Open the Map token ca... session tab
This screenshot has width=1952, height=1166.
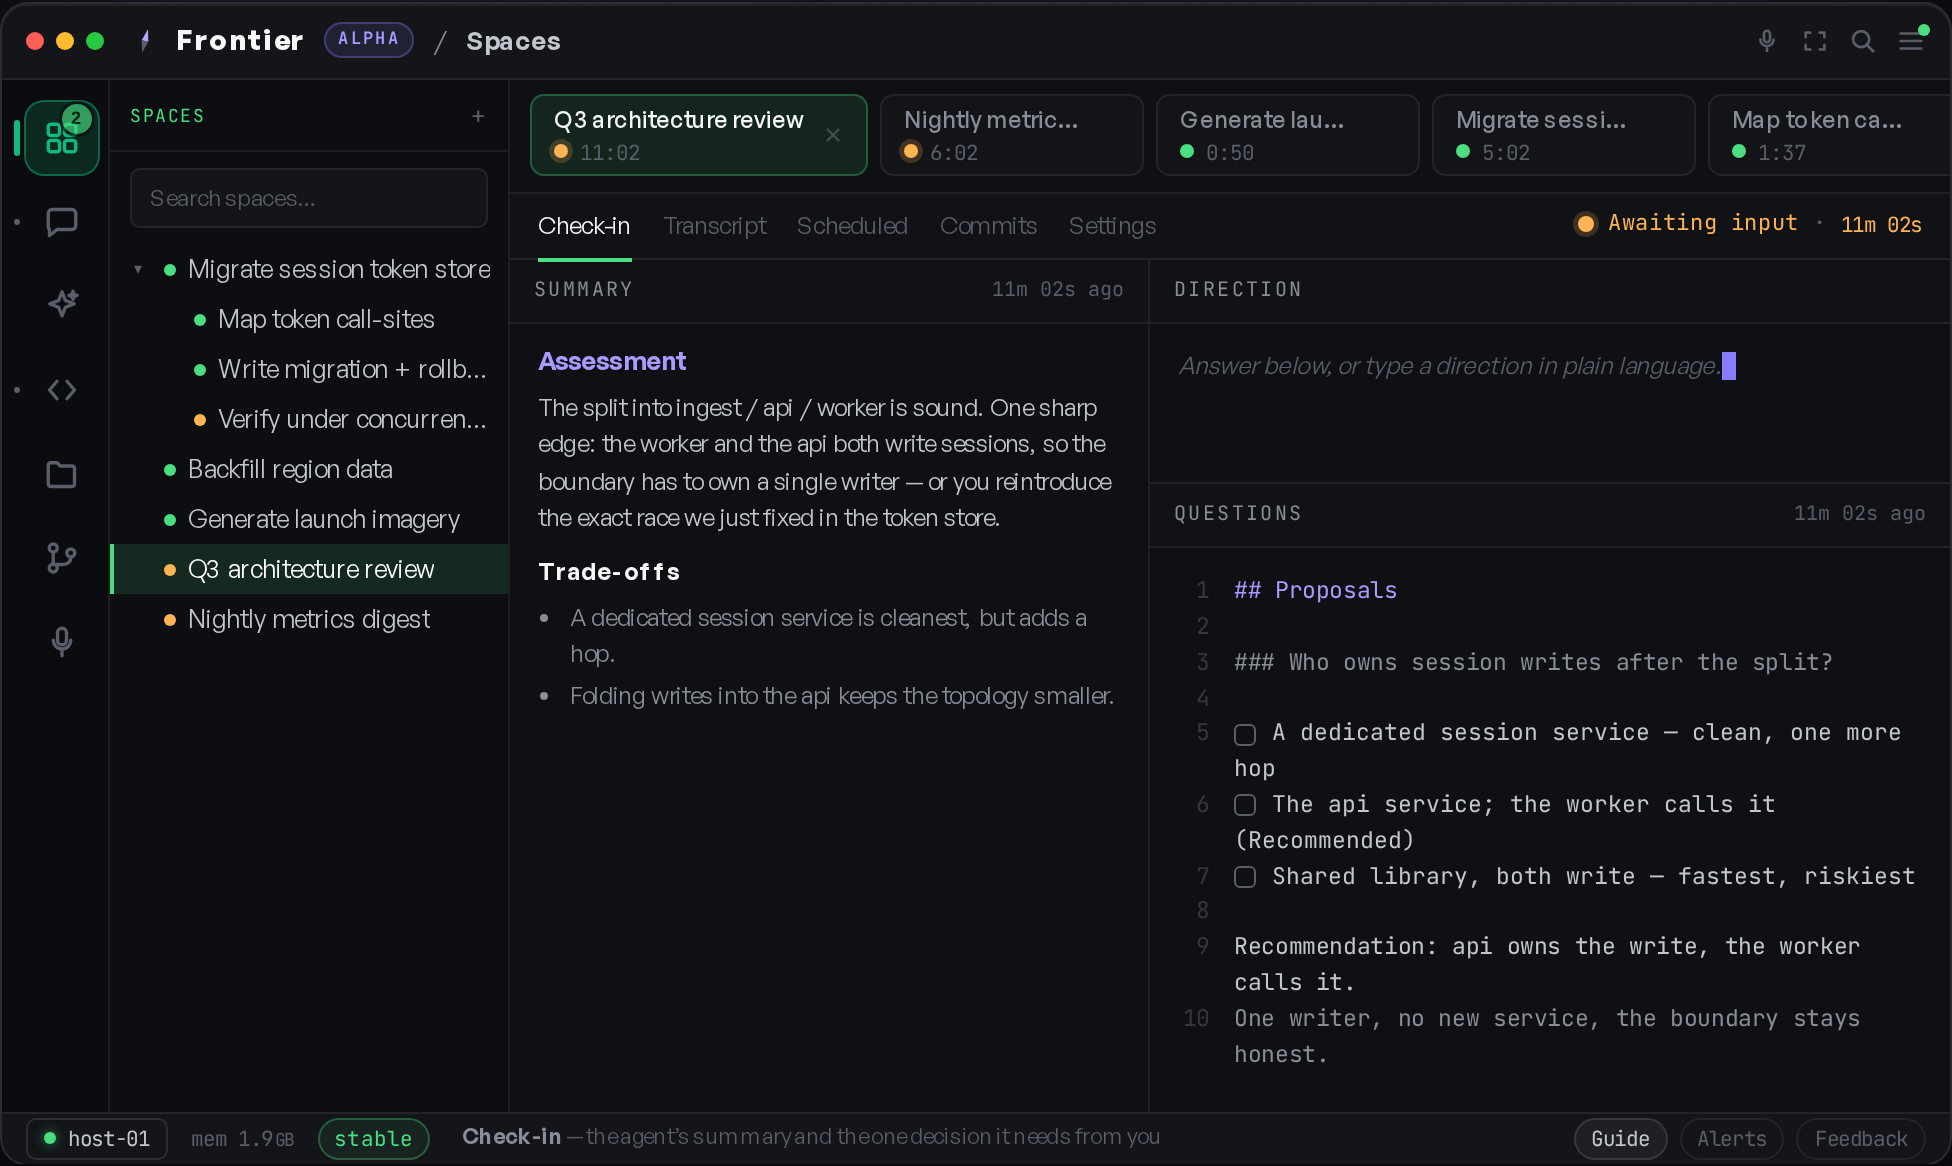pos(1828,135)
